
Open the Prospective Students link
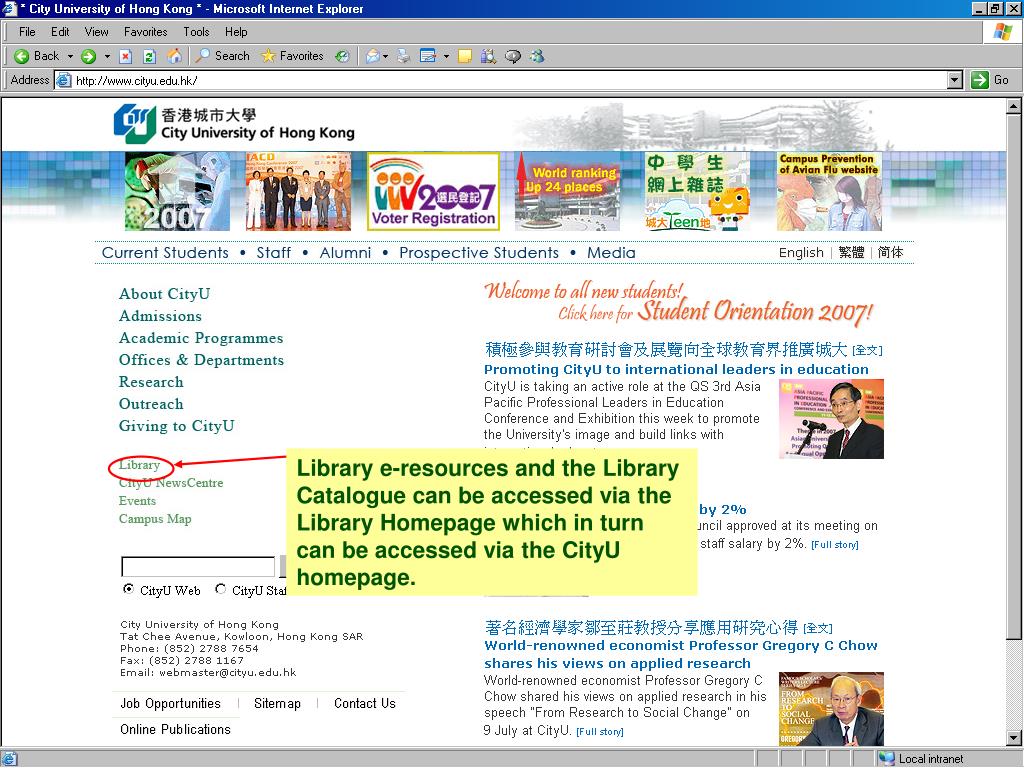coord(479,253)
